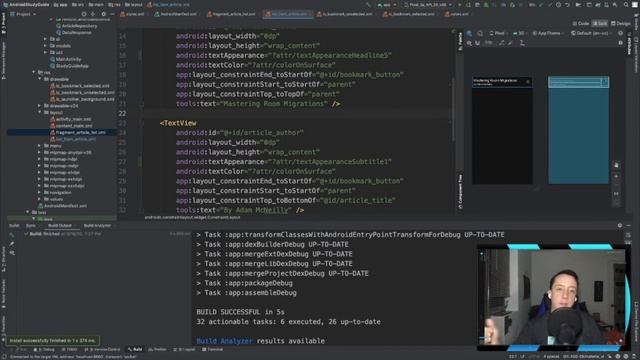Image resolution: width=640 pixels, height=360 pixels.
Task: Click the magnet autoconnect icon in design toolbar
Action: pos(478,43)
